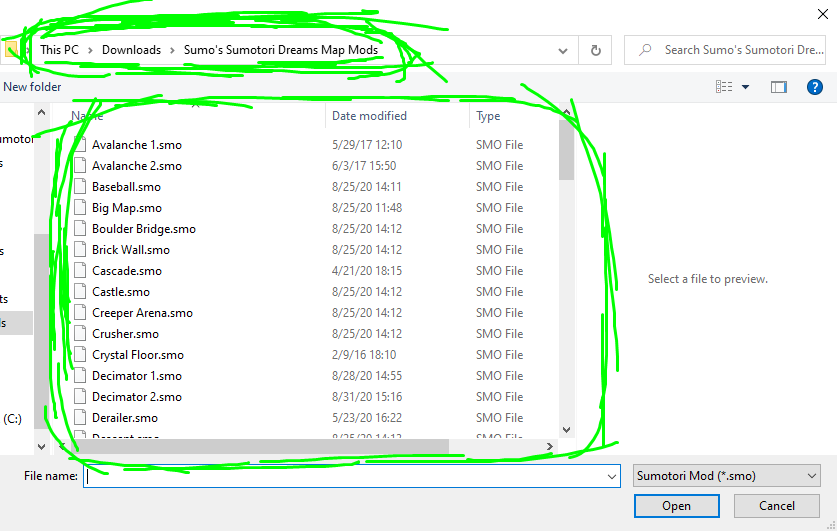
Task: Click This PC in the breadcrumb path
Action: coord(62,50)
